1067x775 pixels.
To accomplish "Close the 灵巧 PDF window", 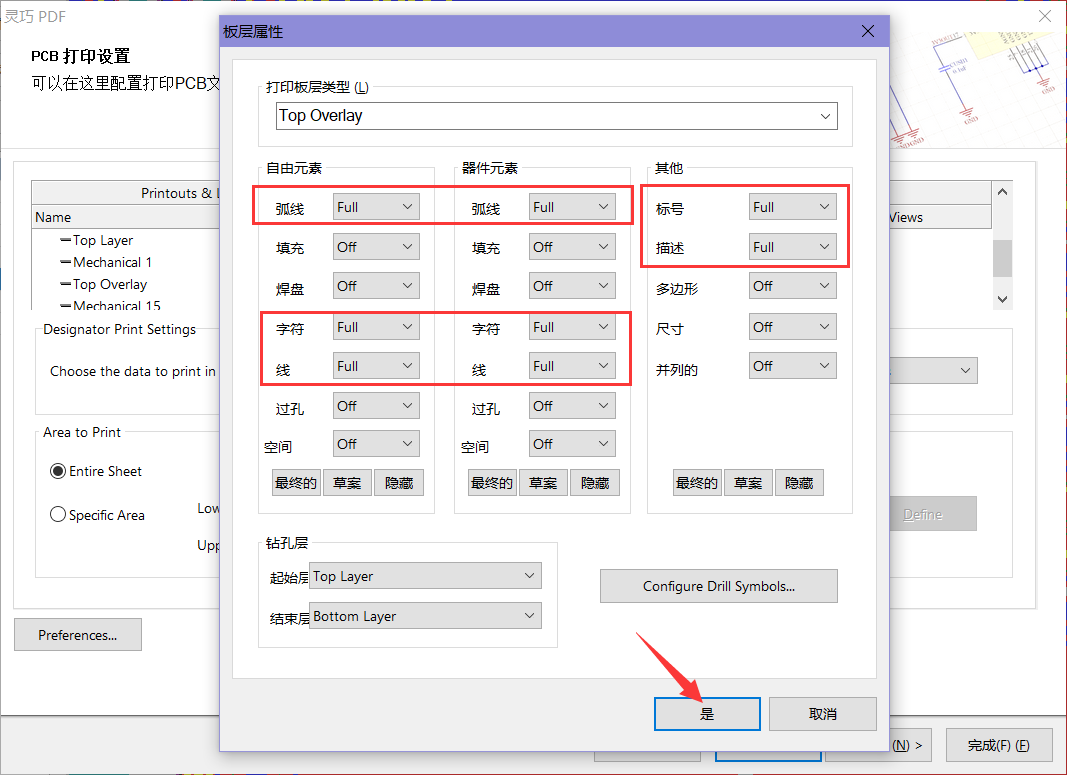I will 1045,16.
